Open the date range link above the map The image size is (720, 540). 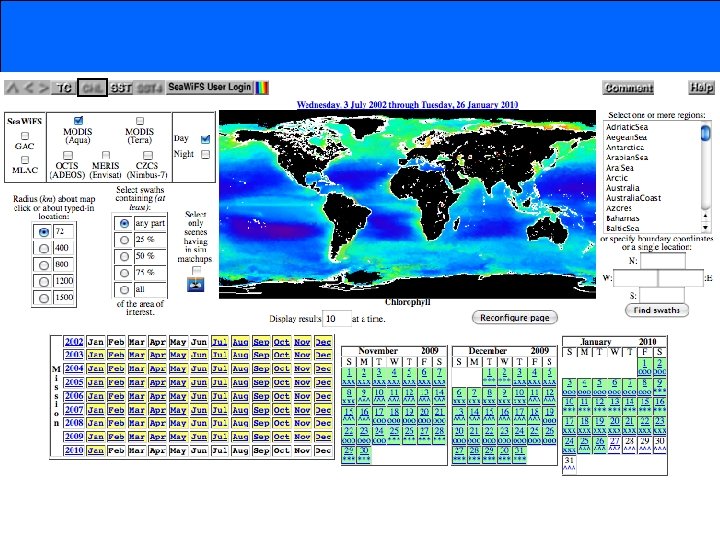tap(407, 105)
